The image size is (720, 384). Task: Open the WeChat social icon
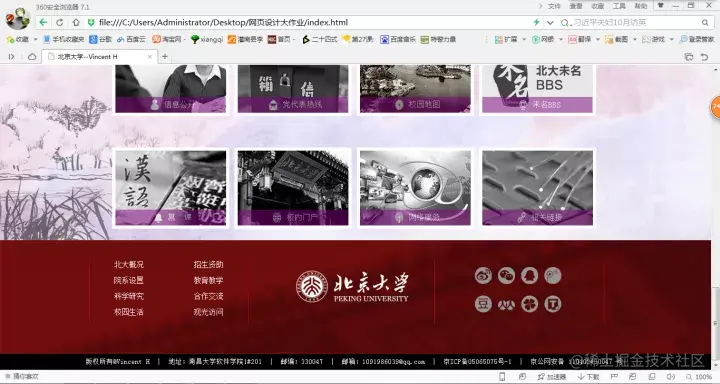(506, 276)
